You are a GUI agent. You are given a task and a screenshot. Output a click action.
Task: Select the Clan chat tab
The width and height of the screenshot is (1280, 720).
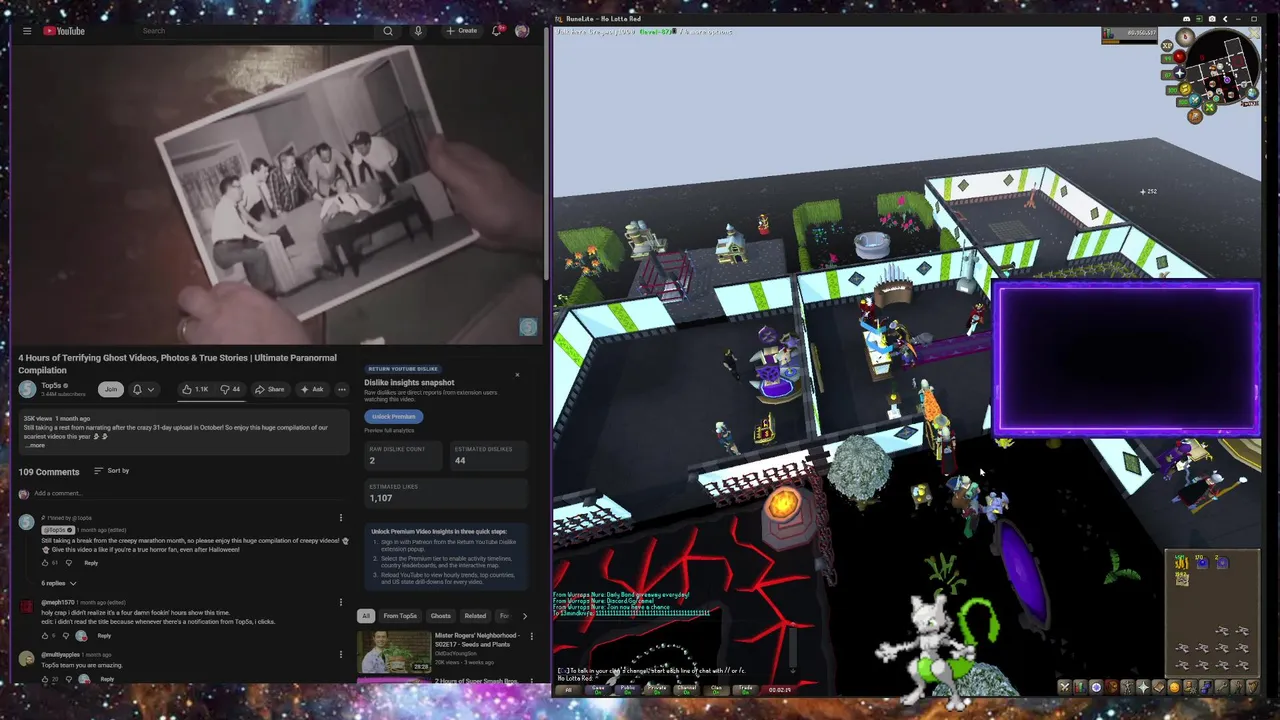(716, 689)
